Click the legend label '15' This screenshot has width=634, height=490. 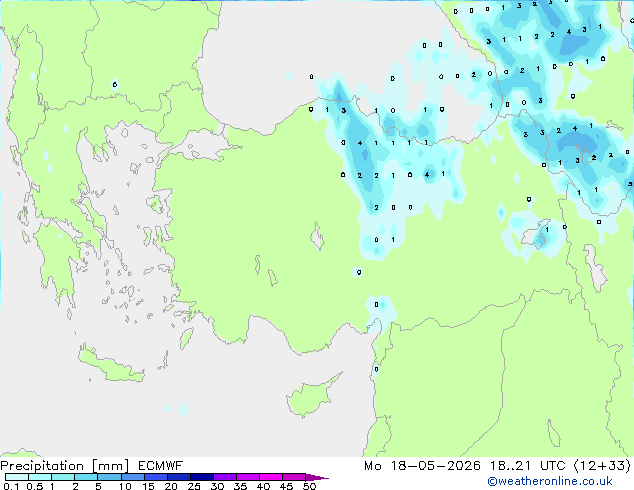(x=148, y=486)
